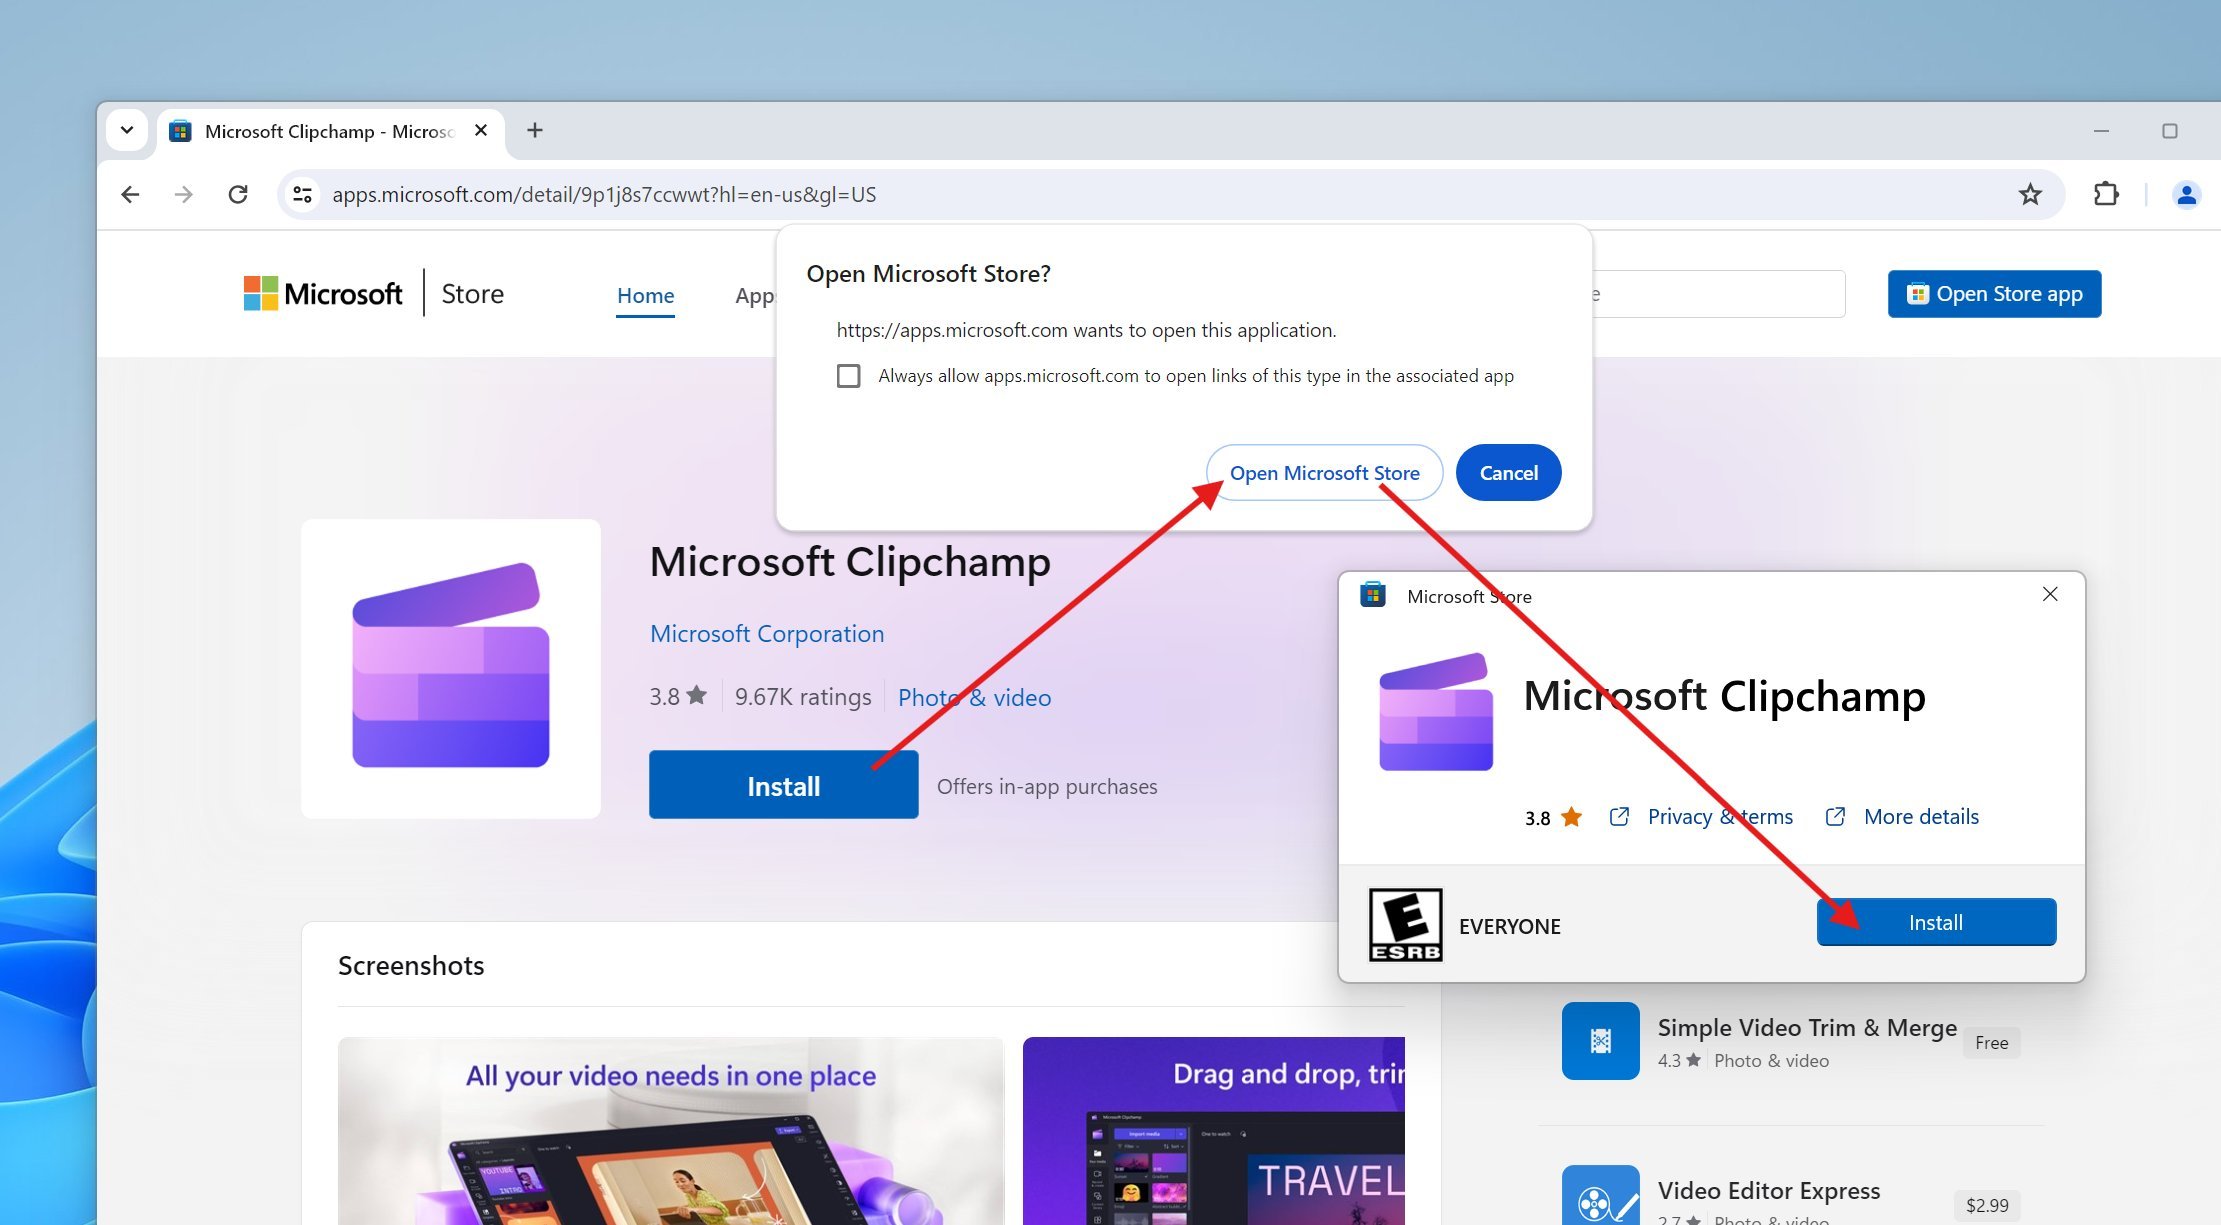Select the Home navigation tab
The image size is (2221, 1225).
pos(645,295)
